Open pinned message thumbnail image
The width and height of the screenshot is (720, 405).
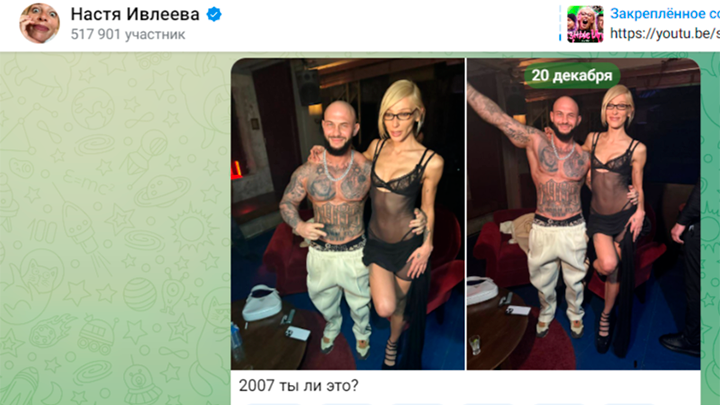[585, 24]
